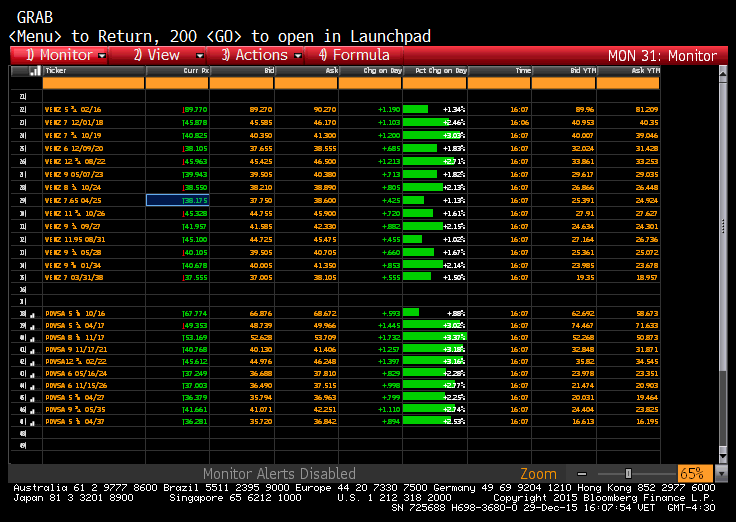Viewport: 736px width, 522px height.
Task: Click the Time column header
Action: pyautogui.click(x=499, y=71)
